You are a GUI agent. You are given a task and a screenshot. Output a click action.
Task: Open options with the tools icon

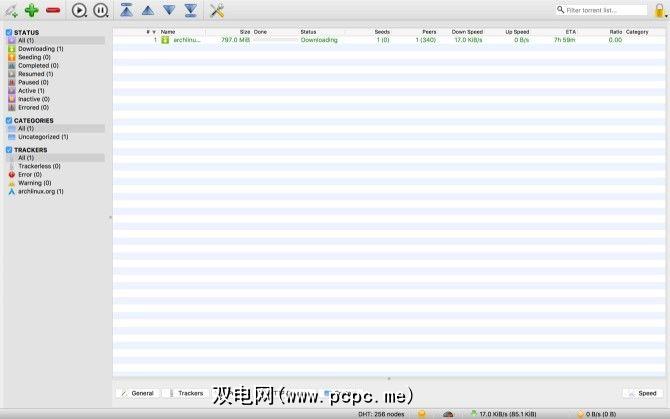[217, 10]
